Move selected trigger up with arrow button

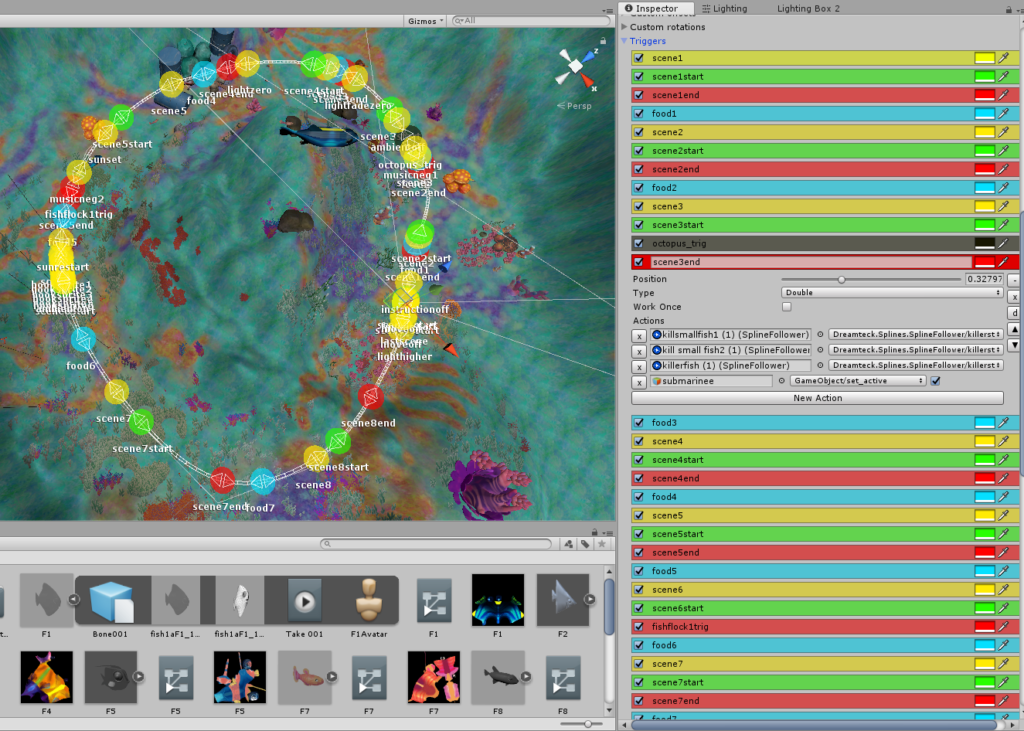[1014, 329]
